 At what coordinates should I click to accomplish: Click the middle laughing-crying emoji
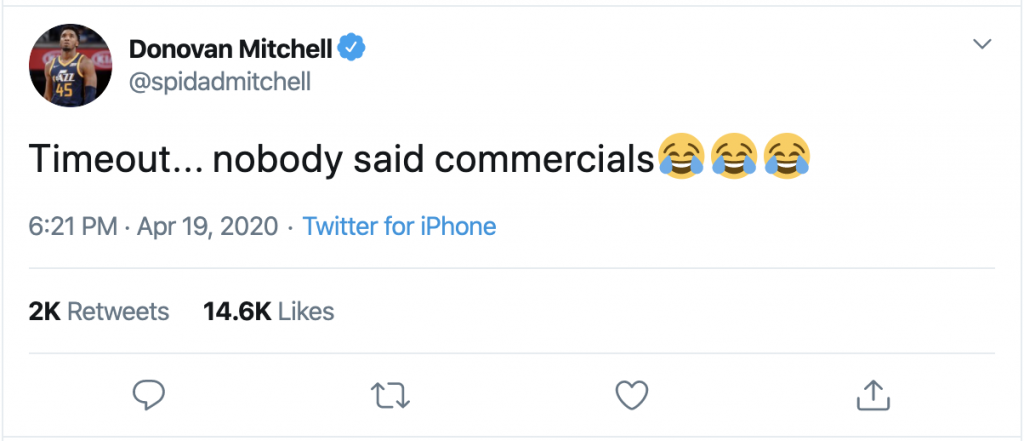point(733,158)
